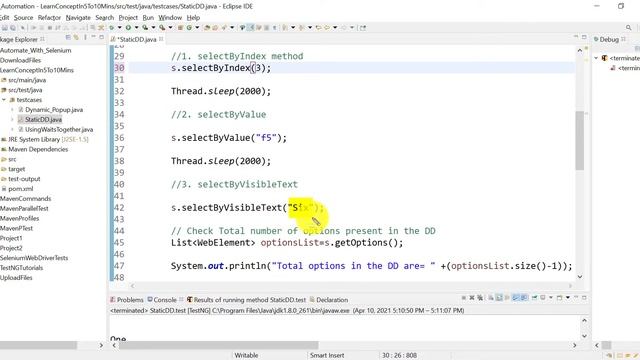Toggle Block Selection Mode in the toolbar
This screenshot has width=640, height=360.
point(266,28)
